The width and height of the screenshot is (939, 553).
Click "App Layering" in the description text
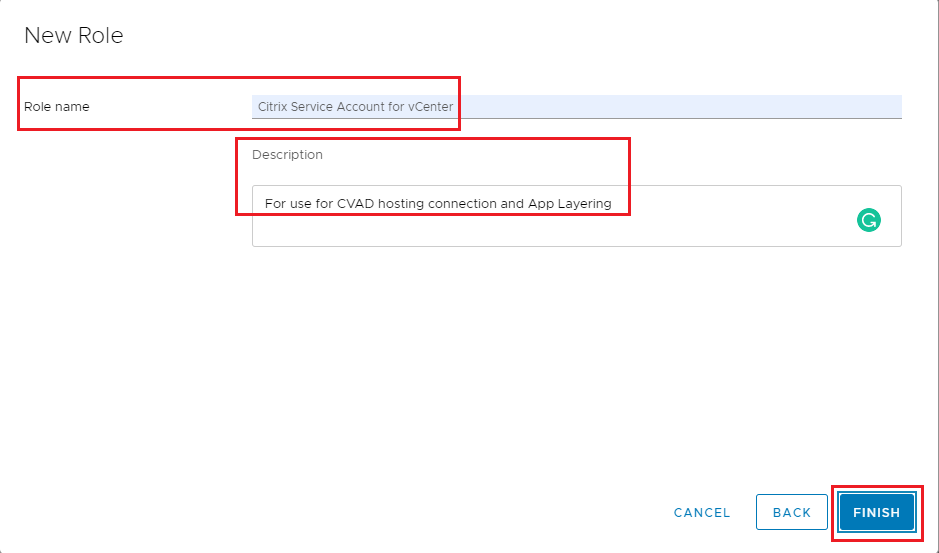569,204
